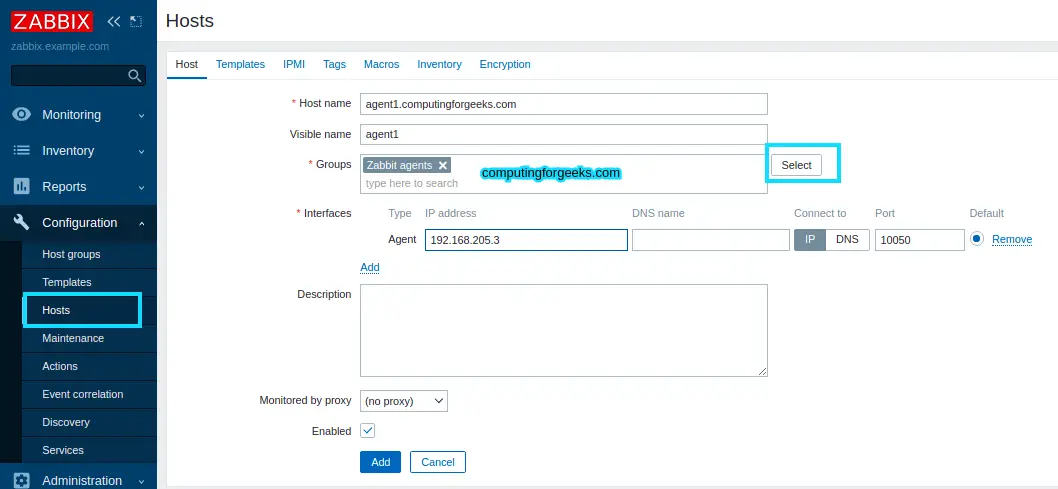Open the Encryption tab
Image resolution: width=1058 pixels, height=489 pixels.
[505, 64]
